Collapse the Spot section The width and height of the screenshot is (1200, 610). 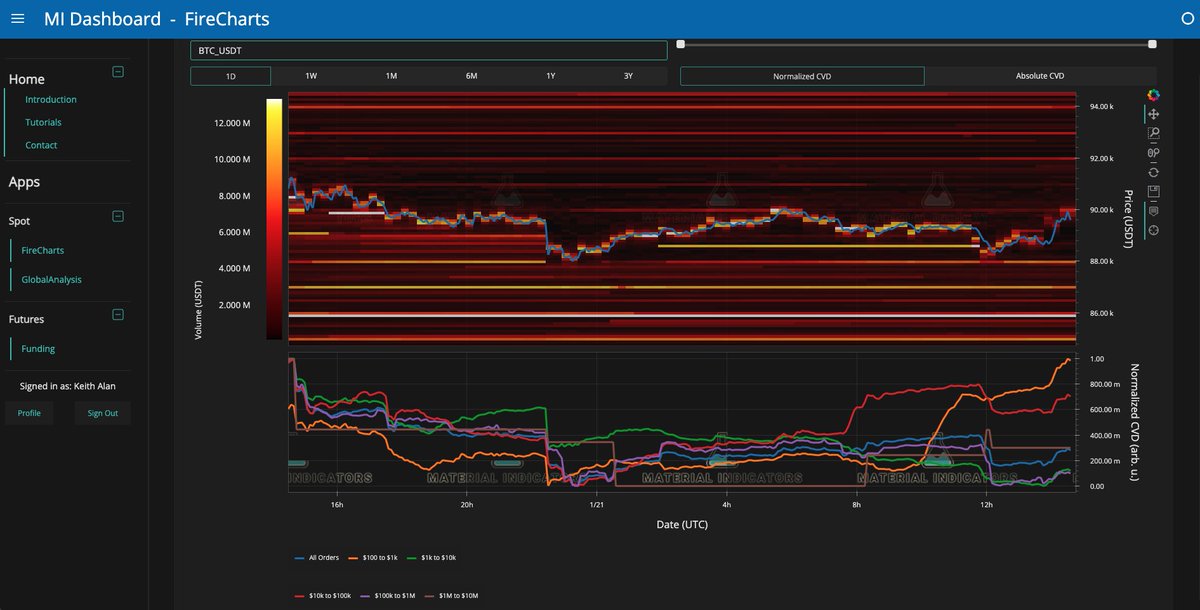(117, 216)
